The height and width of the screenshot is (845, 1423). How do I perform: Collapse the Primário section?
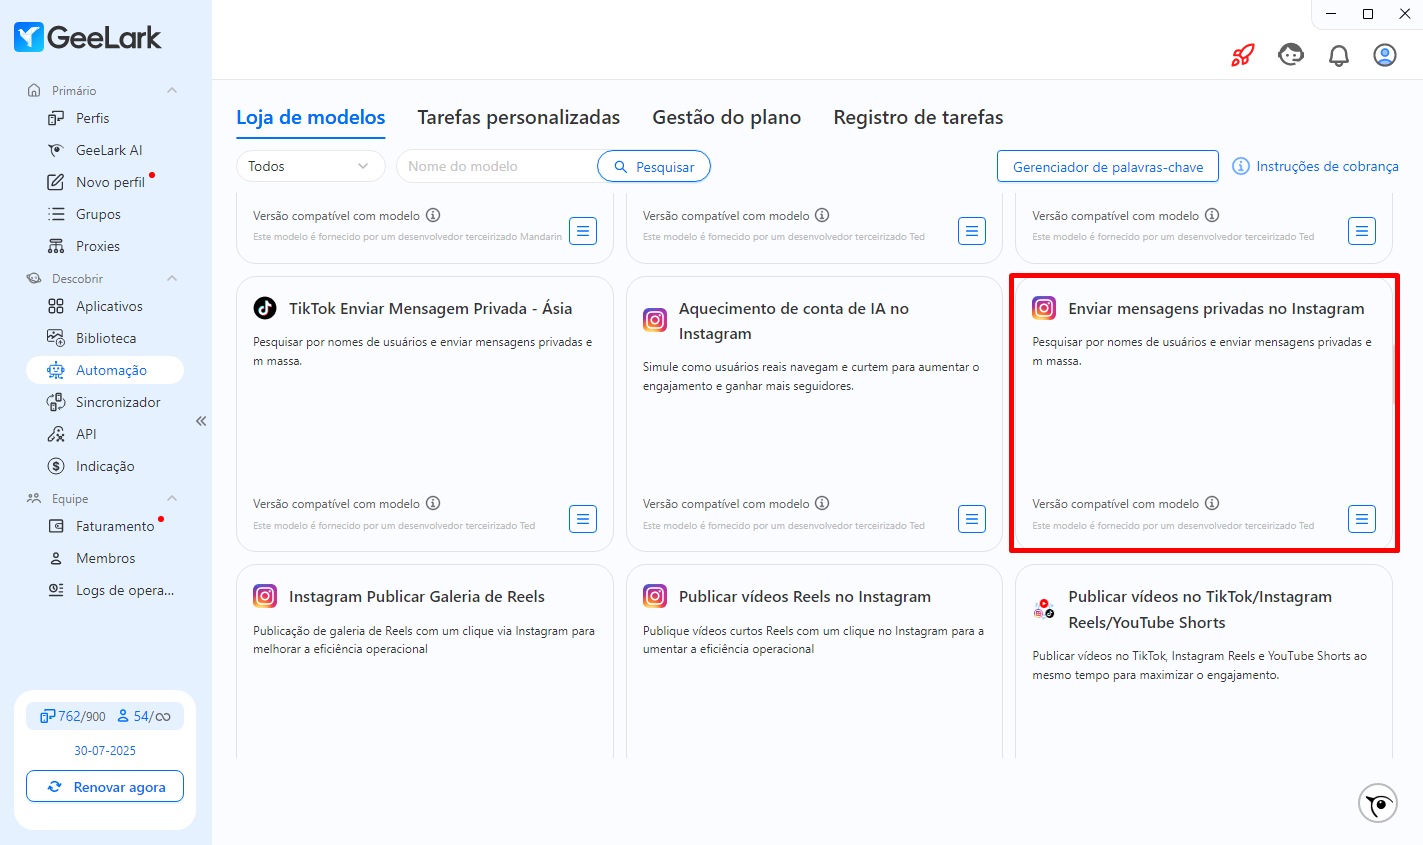[x=172, y=91]
